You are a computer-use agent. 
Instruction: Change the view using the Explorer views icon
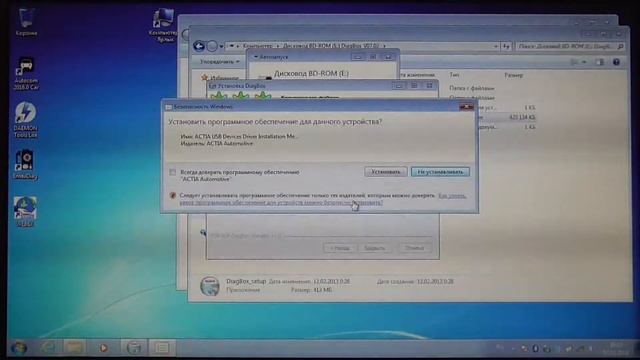[x=574, y=62]
